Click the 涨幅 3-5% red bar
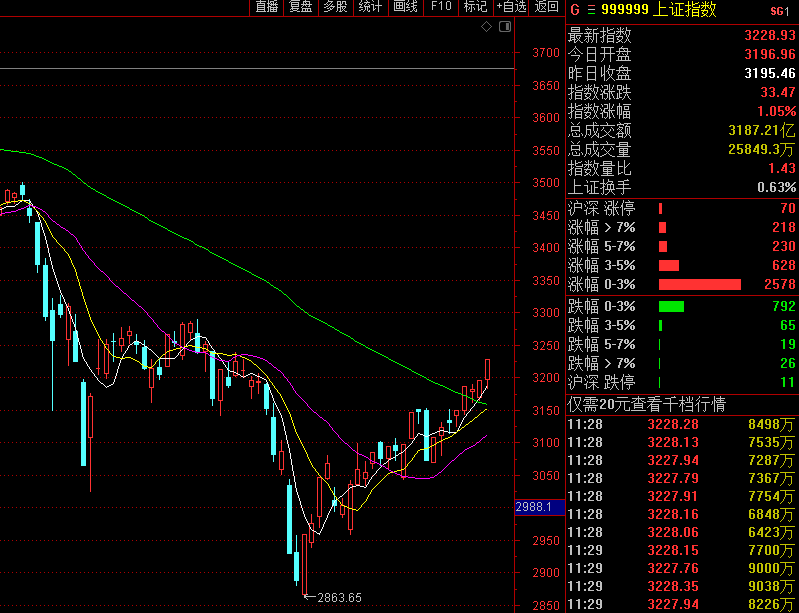The height and width of the screenshot is (613, 799). click(x=669, y=265)
